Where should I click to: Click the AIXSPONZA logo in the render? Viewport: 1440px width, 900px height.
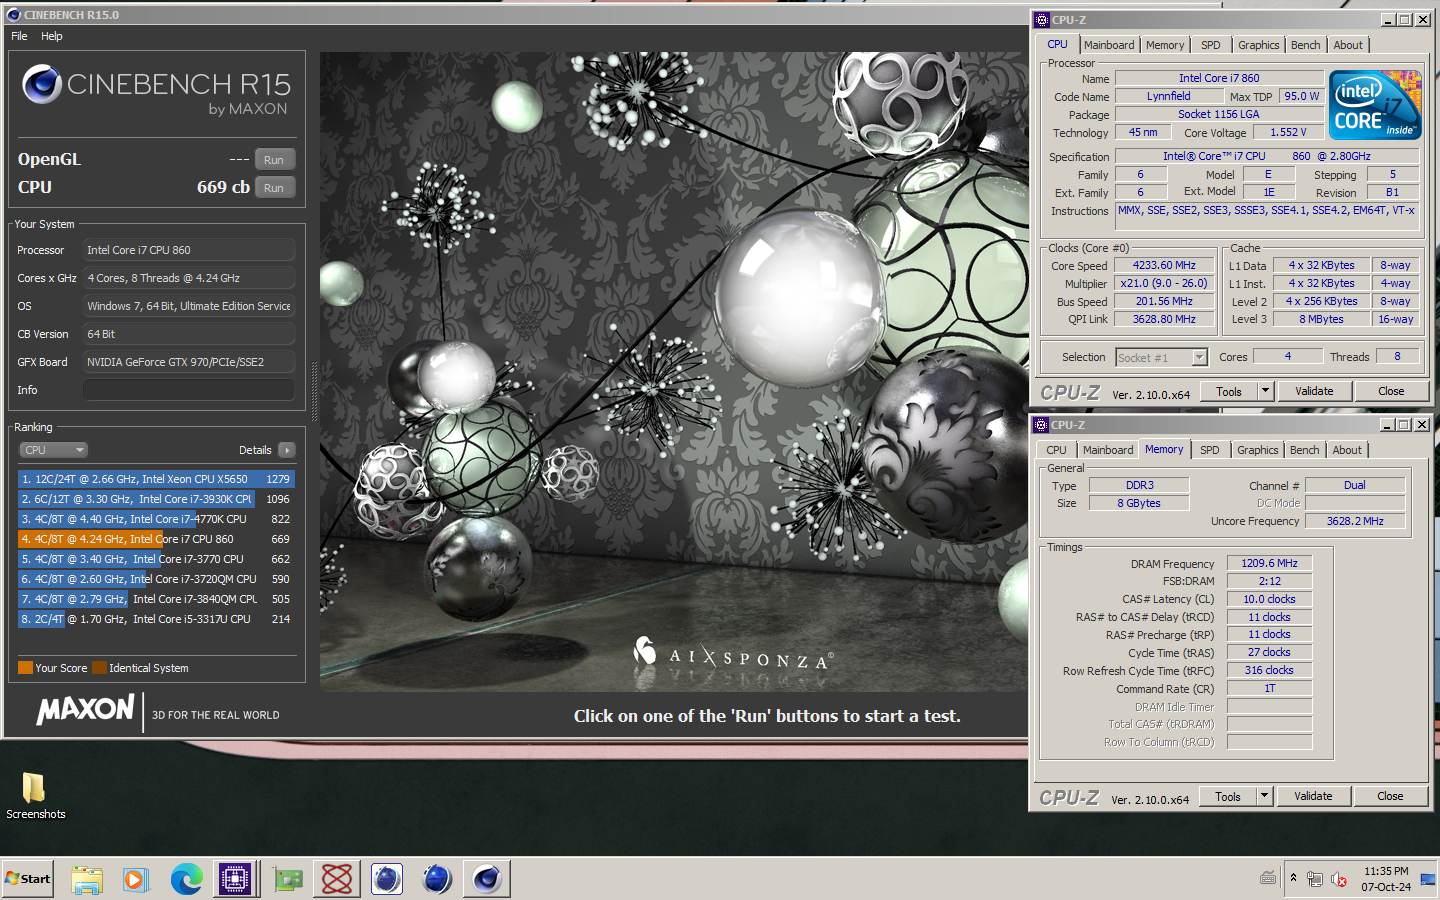(732, 655)
